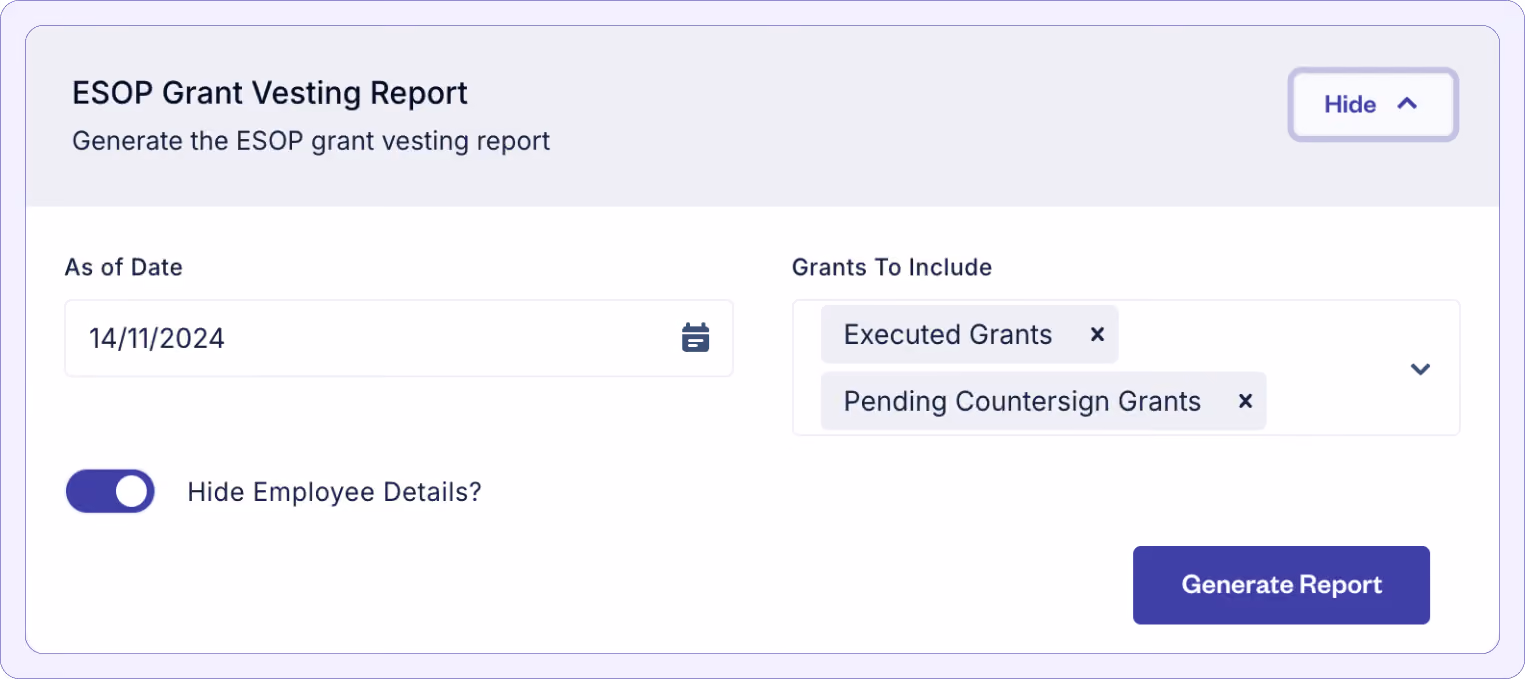Click the As of Date input field
Image resolution: width=1525 pixels, height=679 pixels.
pyautogui.click(x=399, y=338)
